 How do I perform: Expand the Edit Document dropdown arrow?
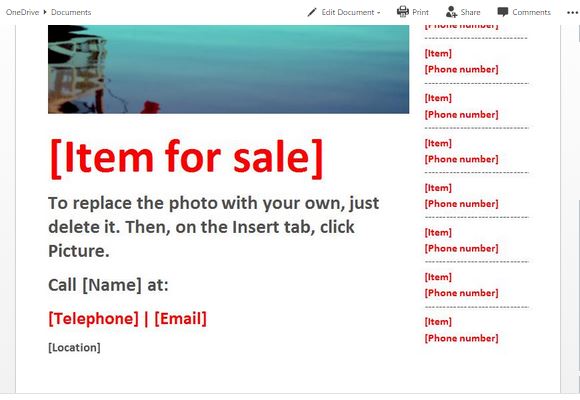pos(378,13)
